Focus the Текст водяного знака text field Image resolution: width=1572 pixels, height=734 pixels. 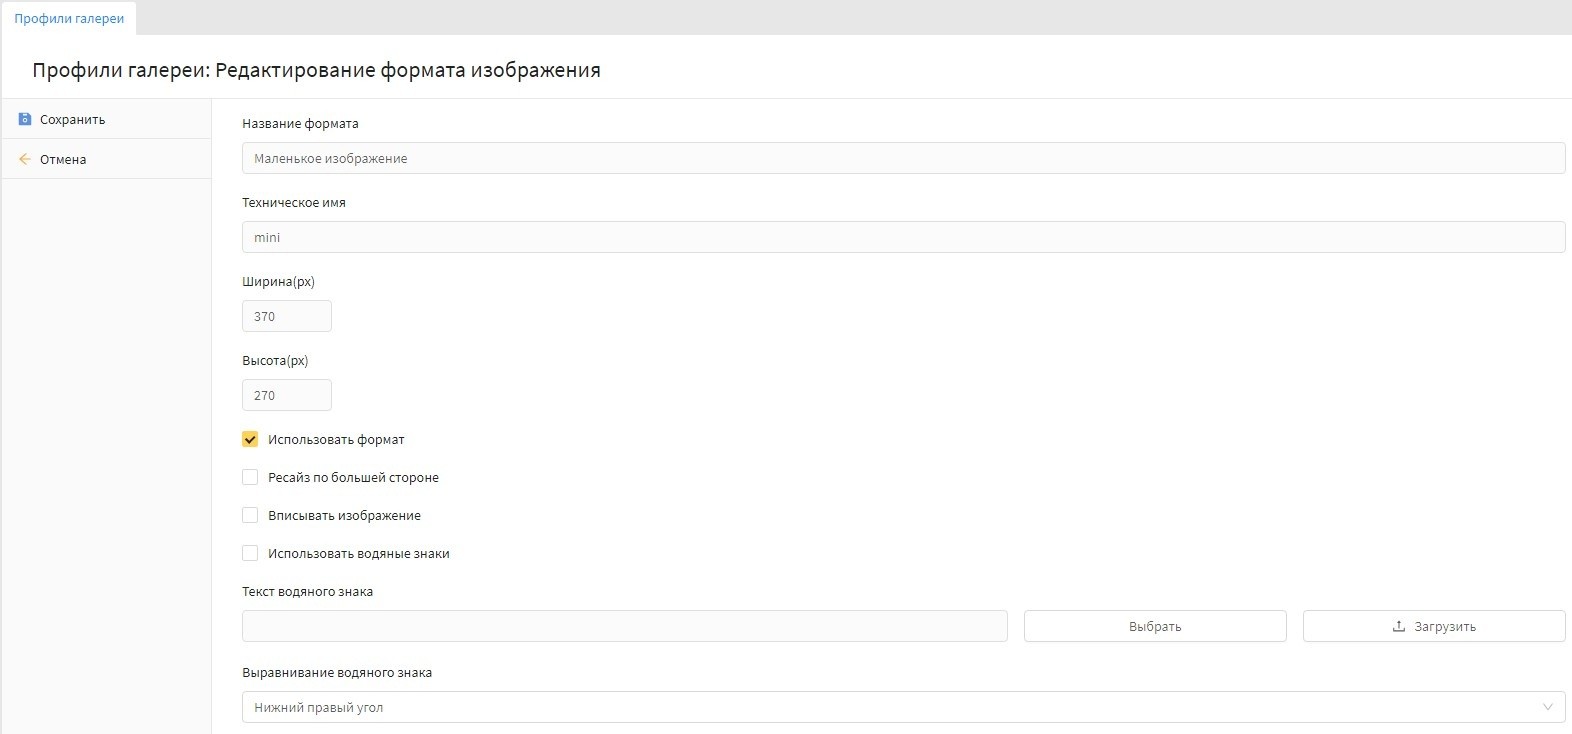[624, 626]
